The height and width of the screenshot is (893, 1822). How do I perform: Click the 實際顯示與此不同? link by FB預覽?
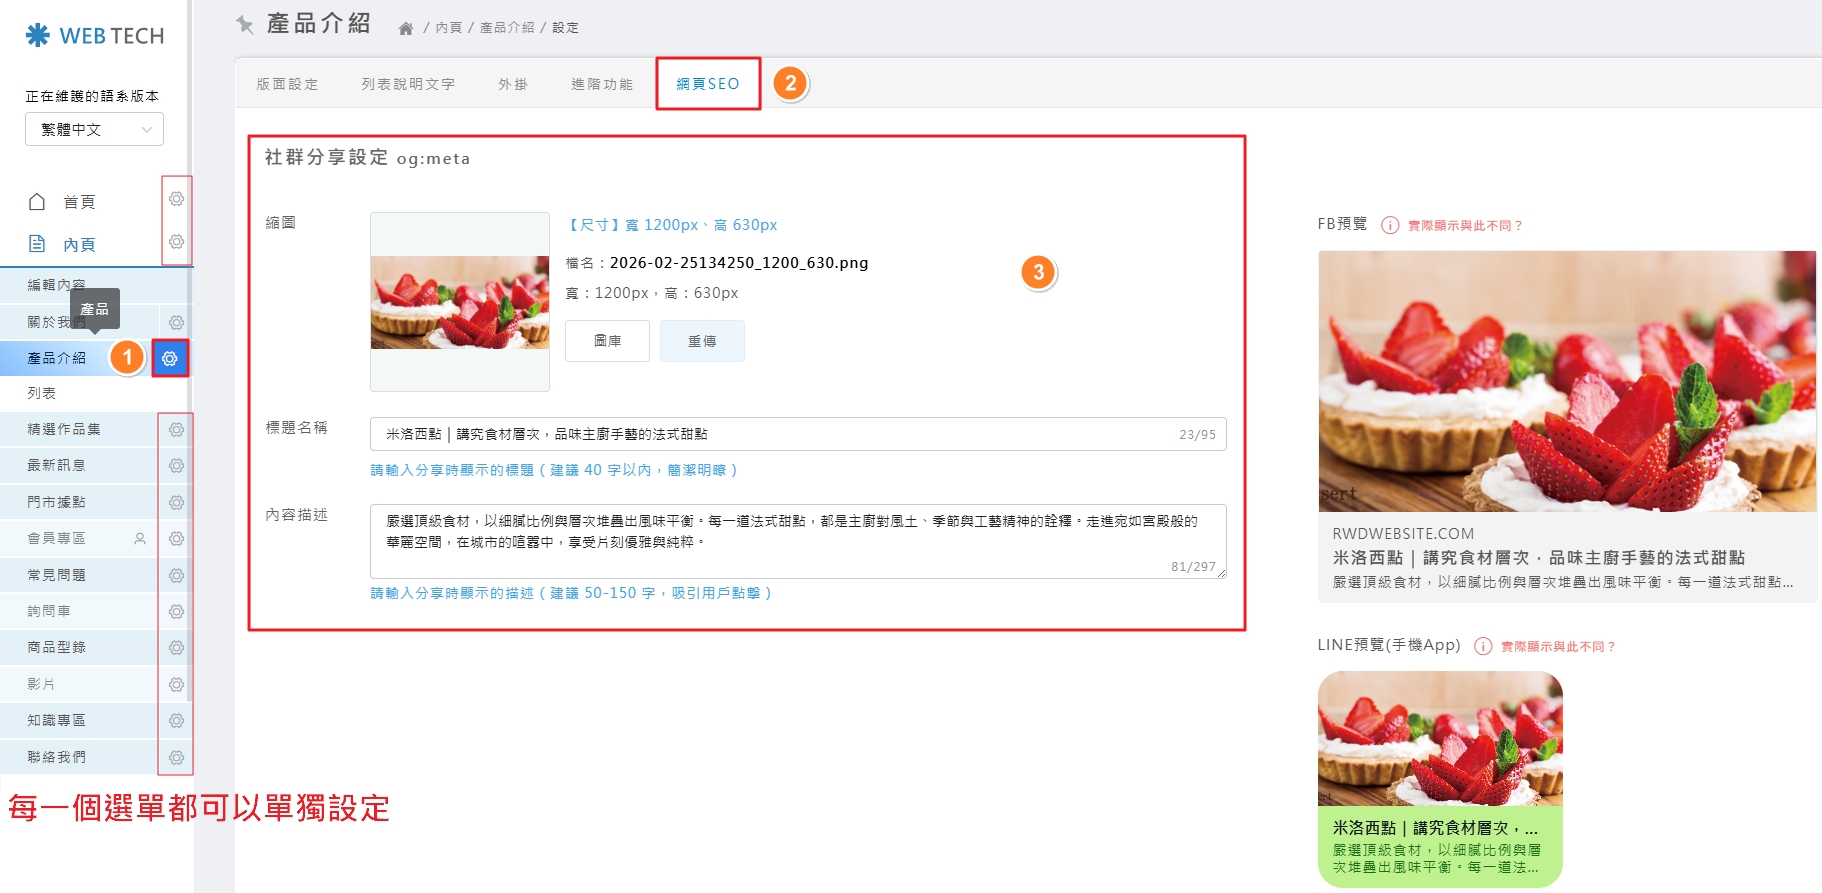pyautogui.click(x=1465, y=226)
